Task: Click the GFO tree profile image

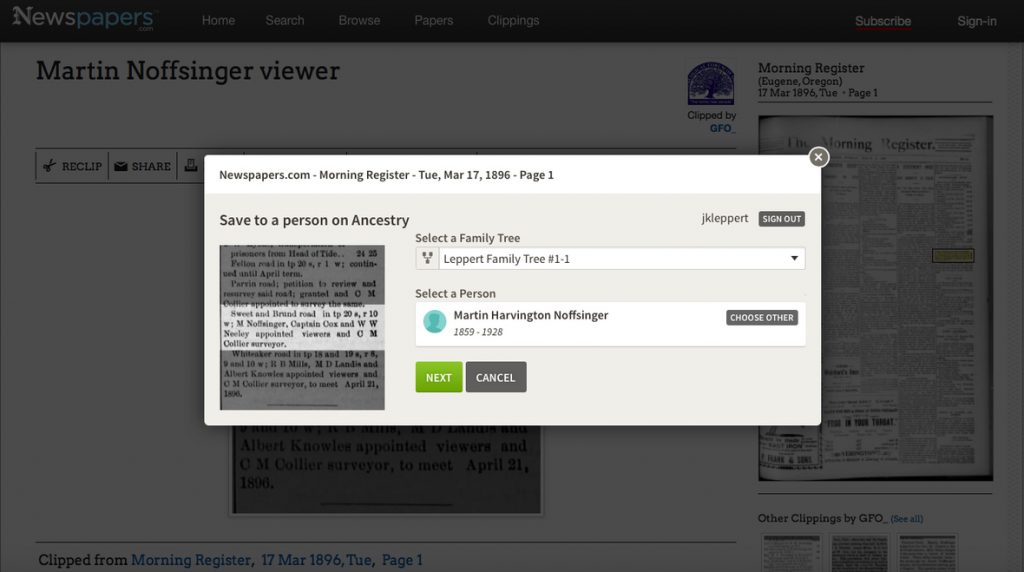Action: tap(710, 84)
